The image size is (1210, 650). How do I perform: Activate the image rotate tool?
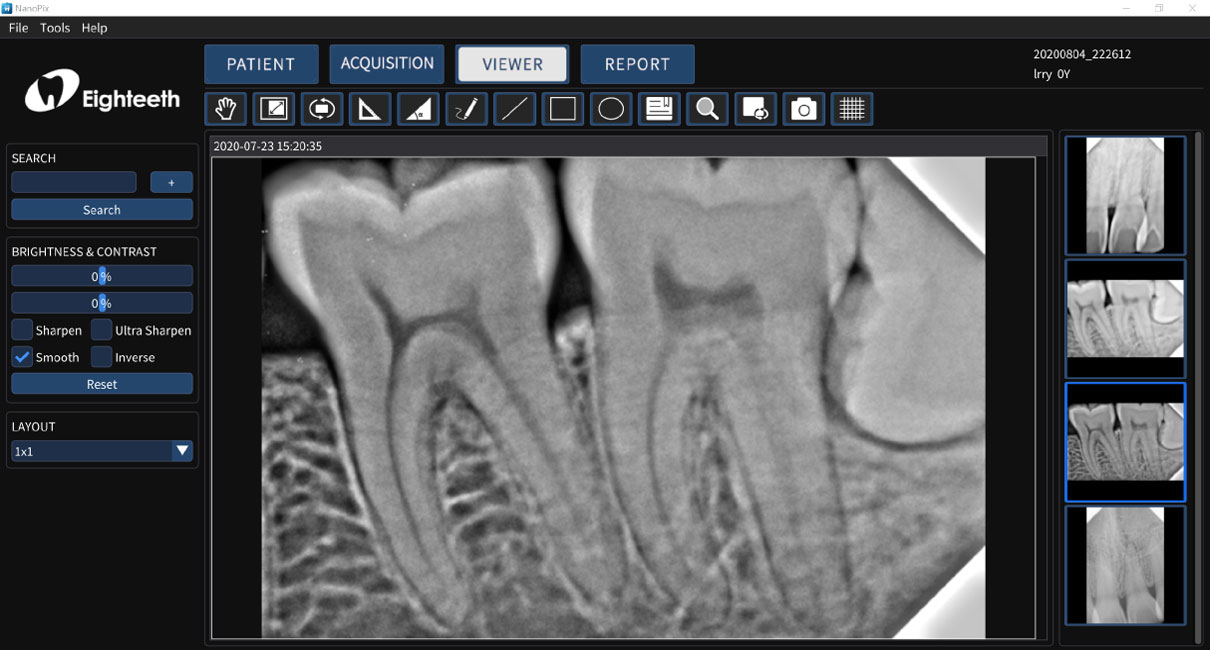tap(321, 108)
